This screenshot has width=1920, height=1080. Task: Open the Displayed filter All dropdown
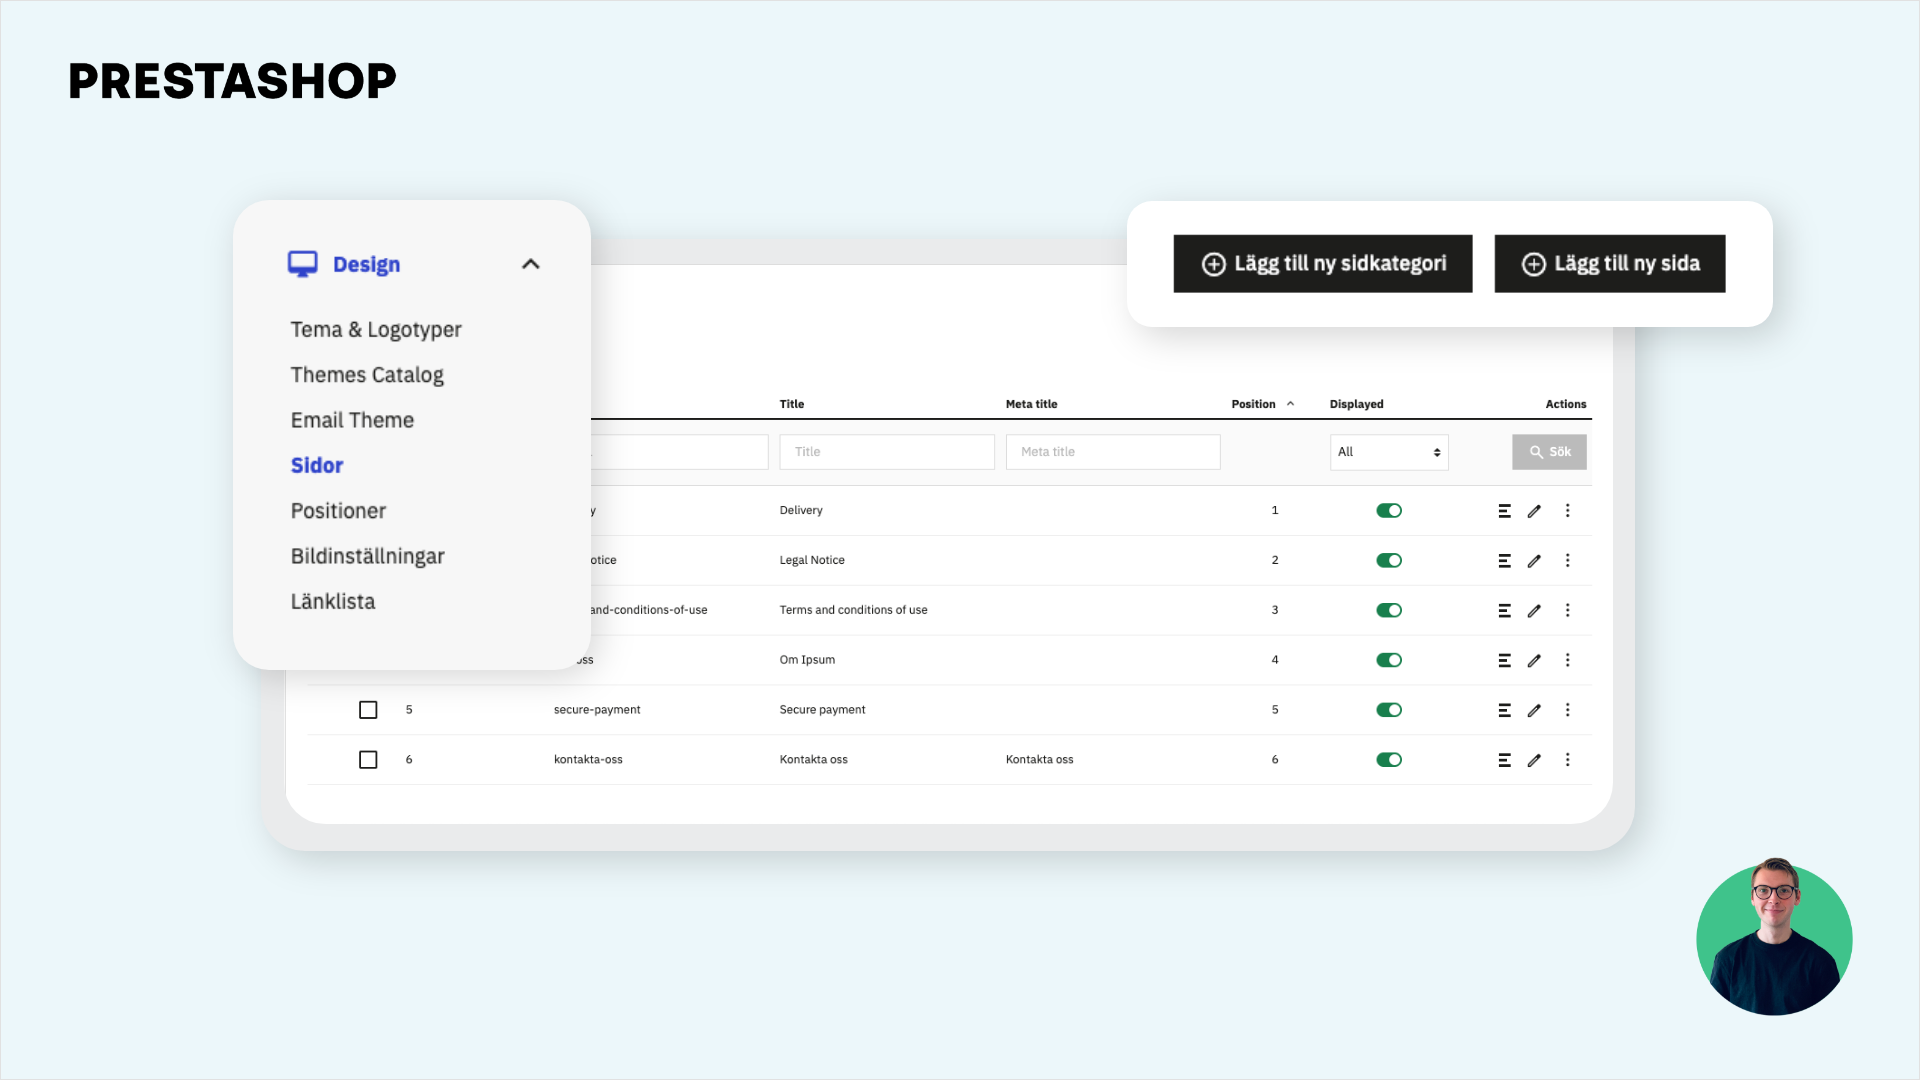click(1388, 452)
